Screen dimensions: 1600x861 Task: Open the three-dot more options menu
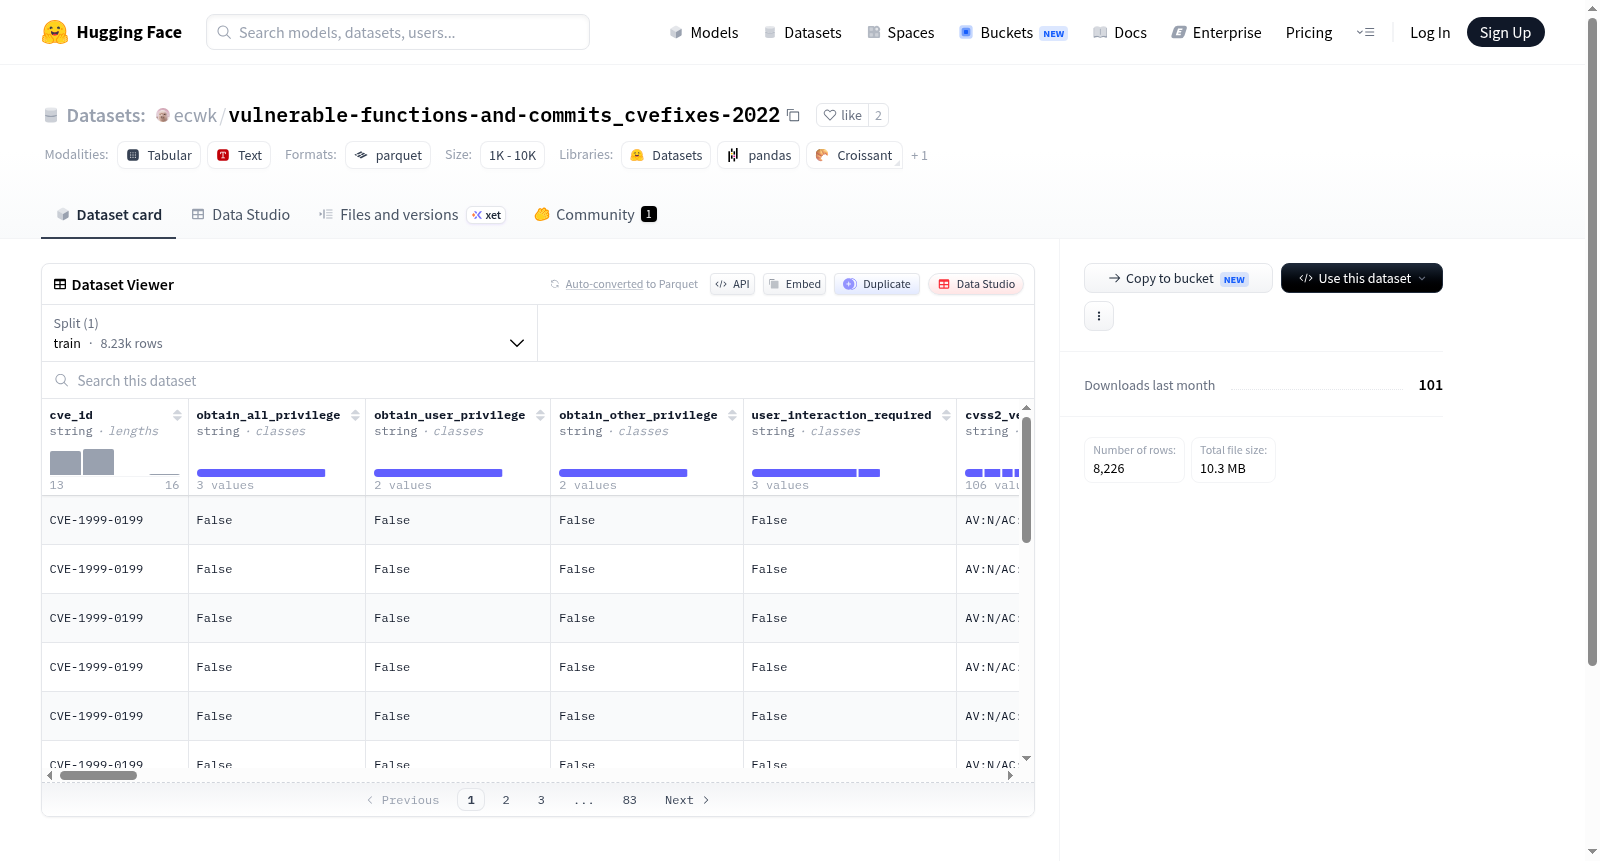pos(1099,316)
